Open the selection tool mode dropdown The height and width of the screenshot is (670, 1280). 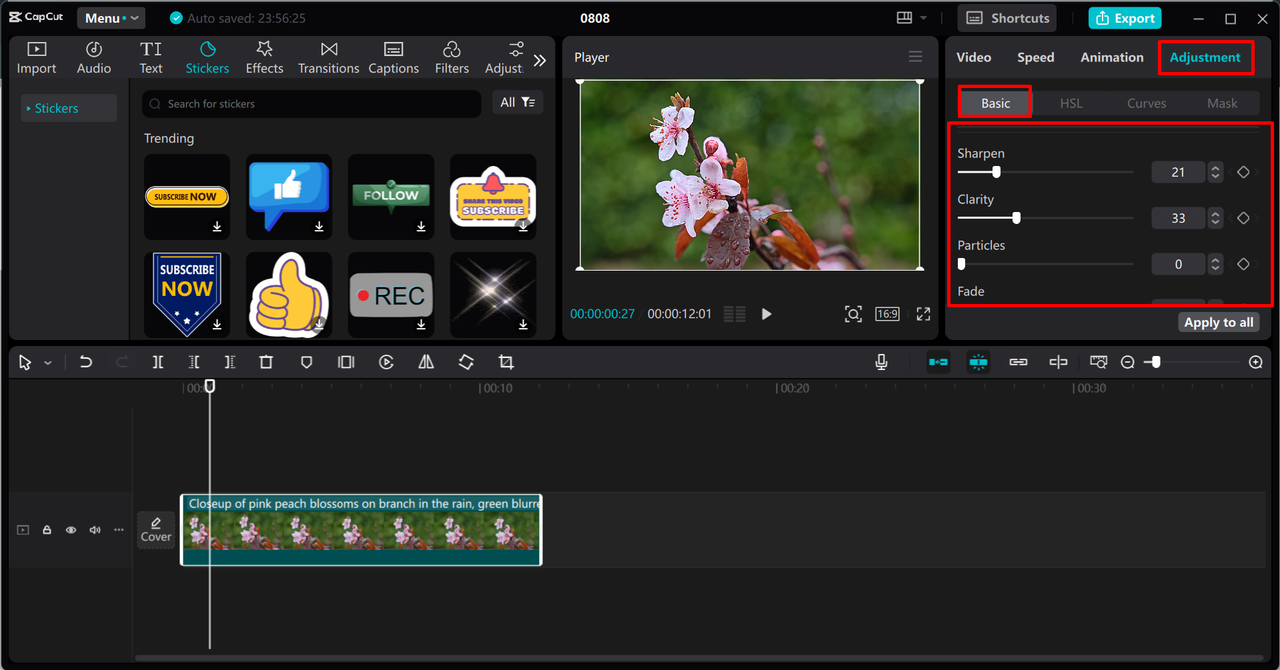coord(47,363)
